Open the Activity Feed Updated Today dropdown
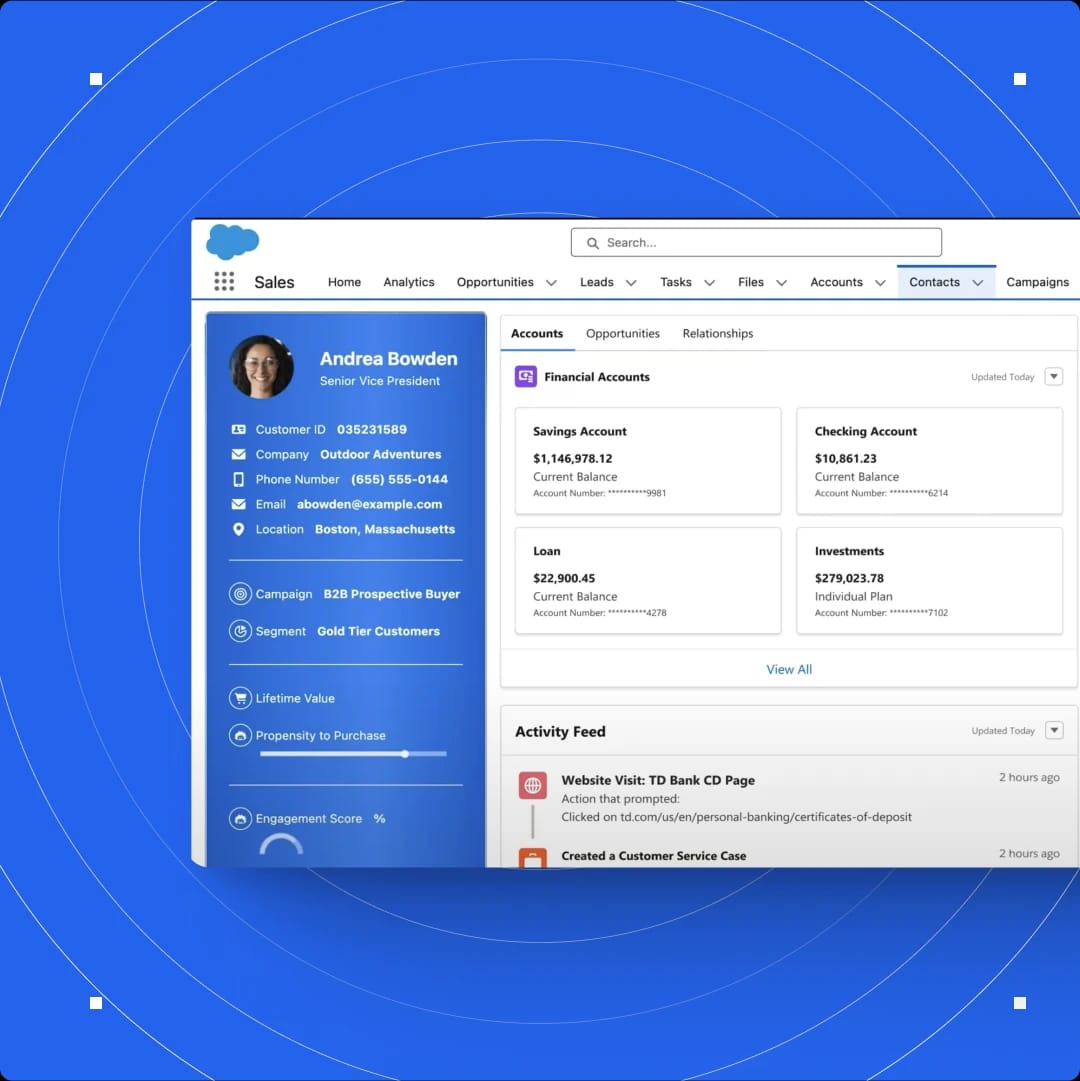 (1054, 730)
